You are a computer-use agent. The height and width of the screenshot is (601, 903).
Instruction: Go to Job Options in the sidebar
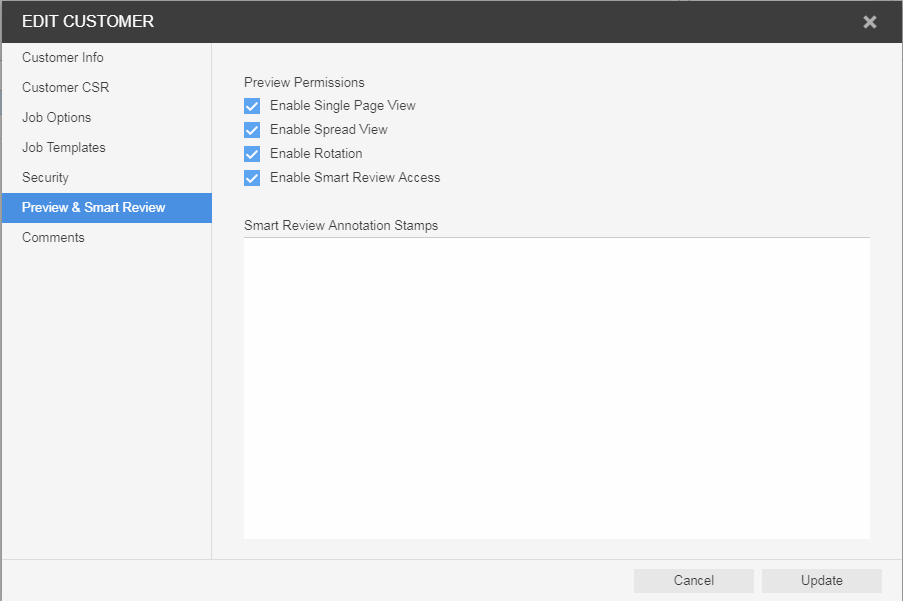(57, 118)
